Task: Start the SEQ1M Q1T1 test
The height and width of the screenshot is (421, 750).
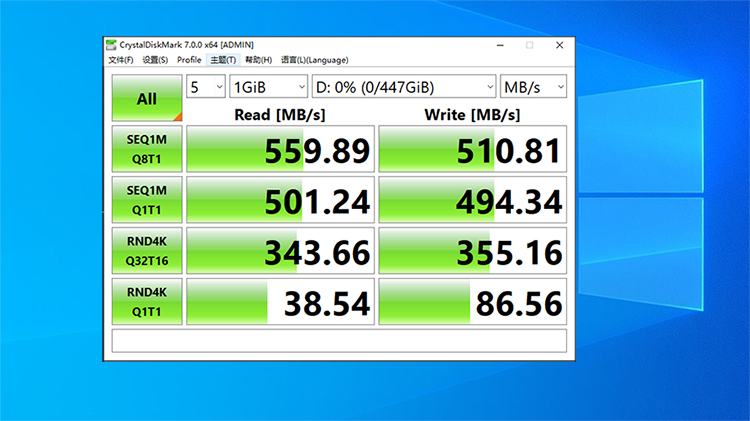Action: 147,200
